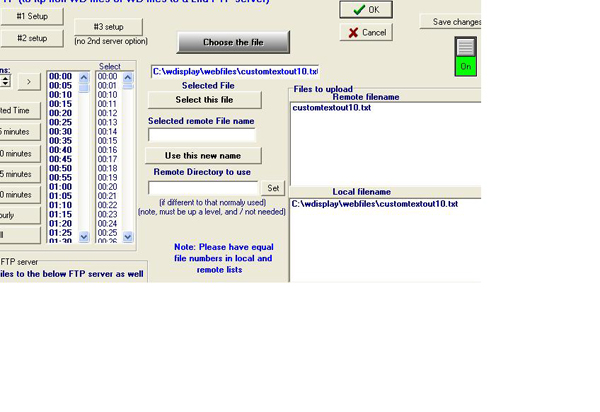
Task: Click OK with the green checkmark
Action: (366, 10)
